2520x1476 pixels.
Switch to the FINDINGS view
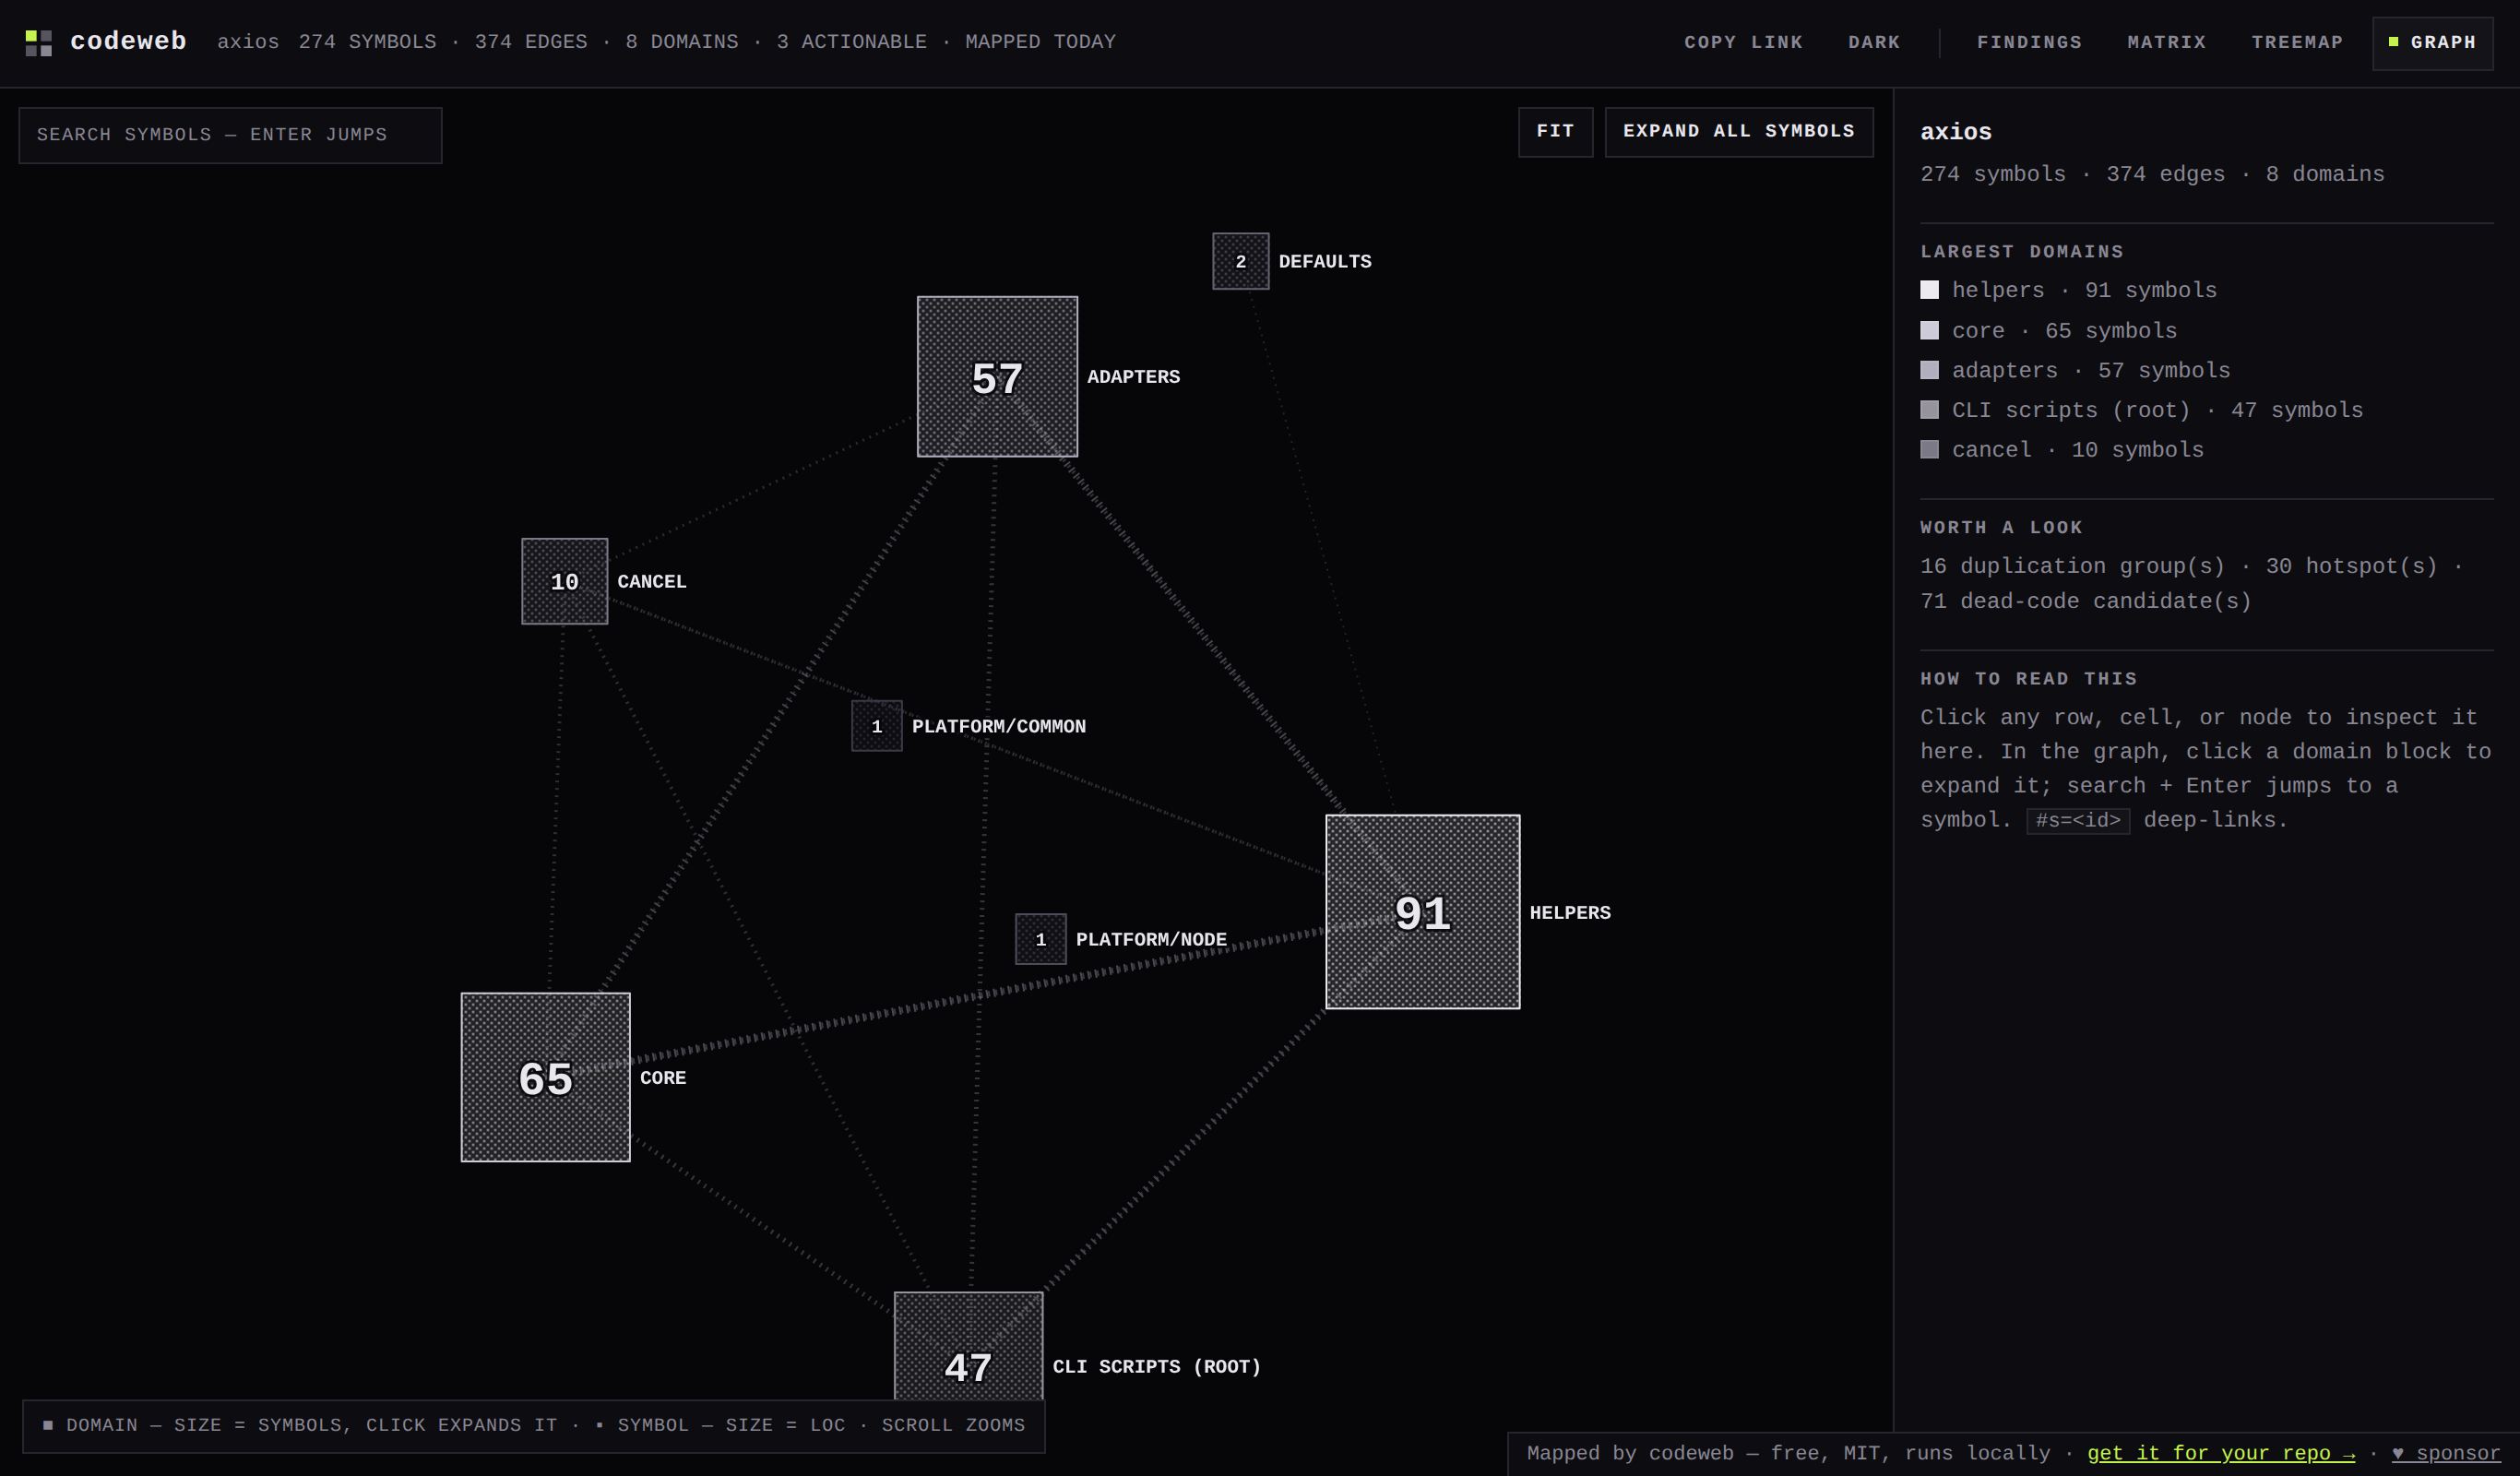[x=2029, y=42]
